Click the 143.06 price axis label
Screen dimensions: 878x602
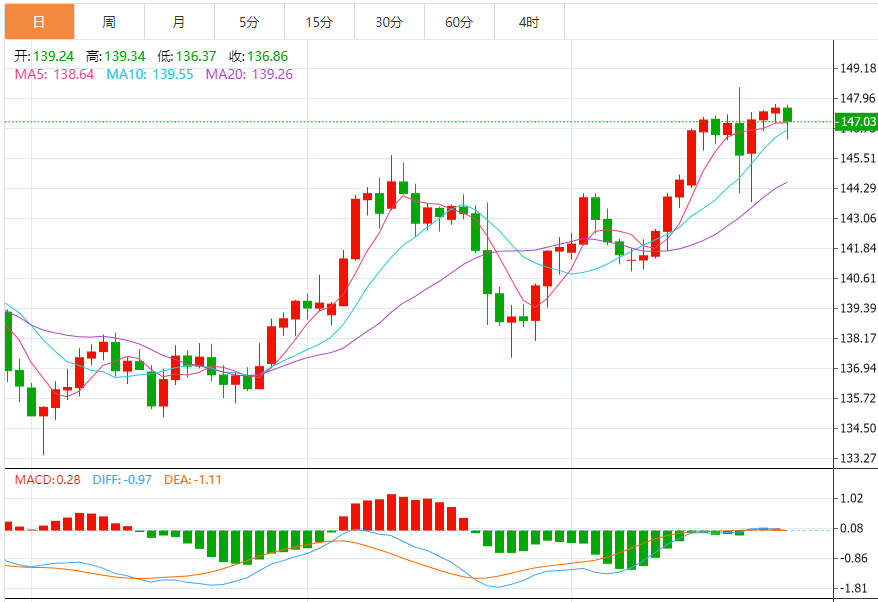pos(858,218)
